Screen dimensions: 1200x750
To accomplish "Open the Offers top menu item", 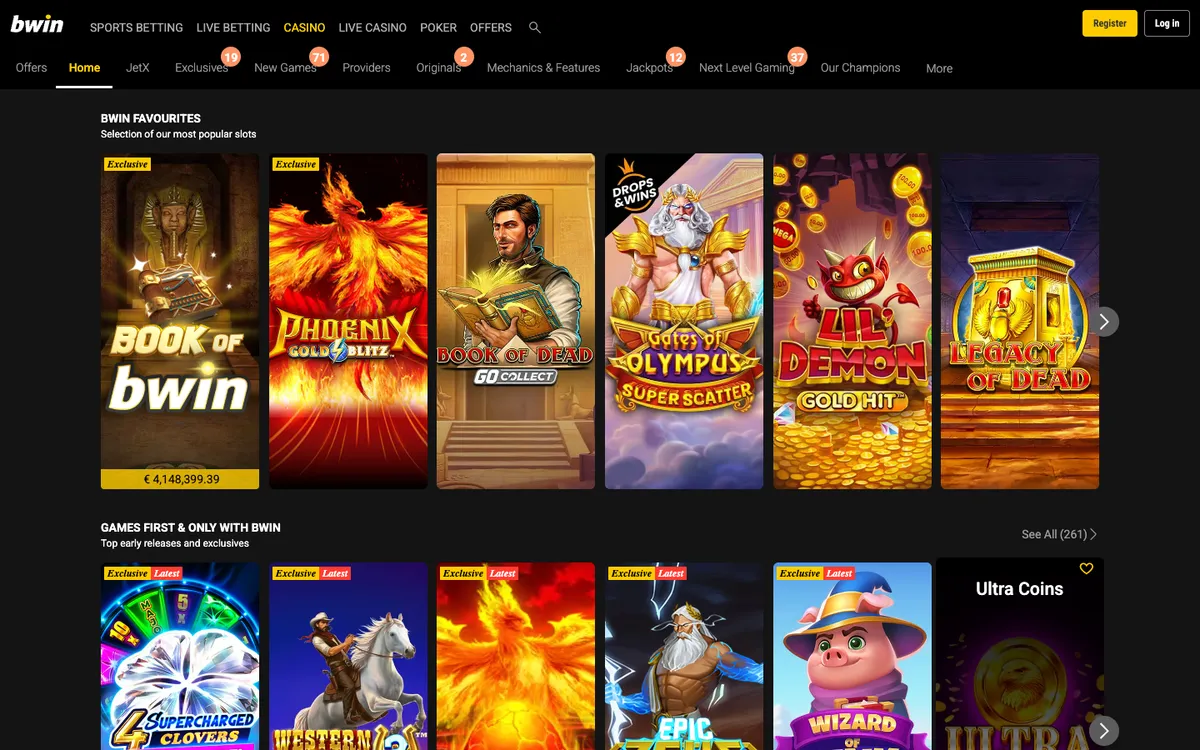I will pyautogui.click(x=491, y=28).
